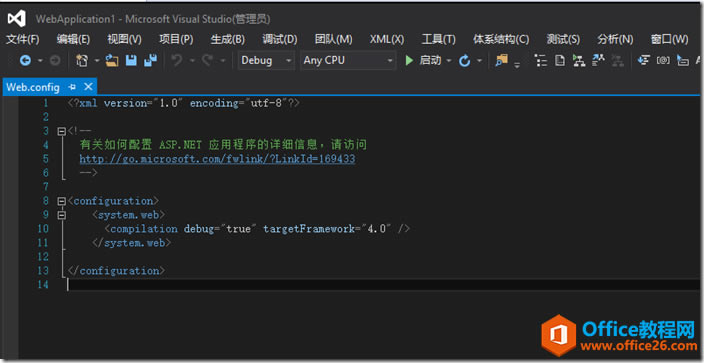Image resolution: width=704 pixels, height=363 pixels.
Task: Open the 视图(V) menu
Action: (124, 40)
